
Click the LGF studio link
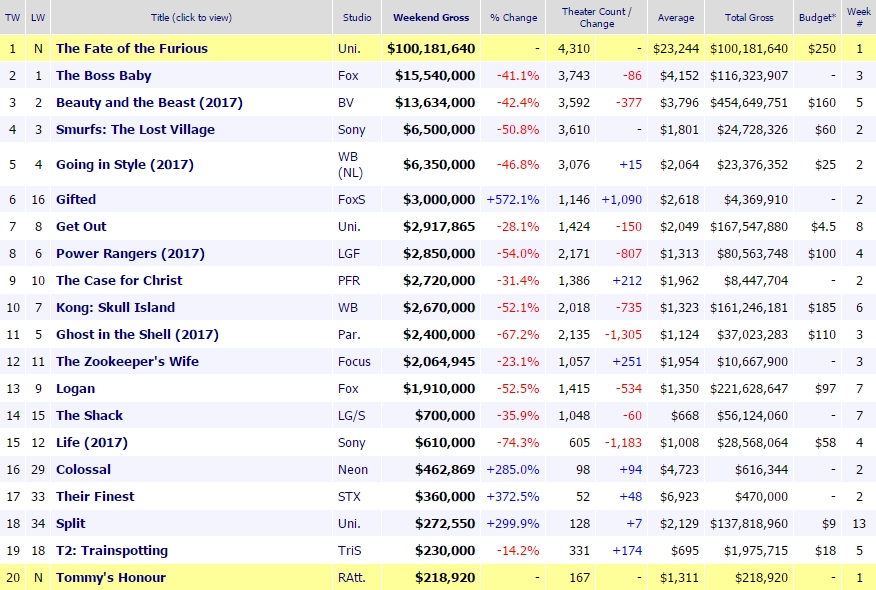(x=349, y=254)
